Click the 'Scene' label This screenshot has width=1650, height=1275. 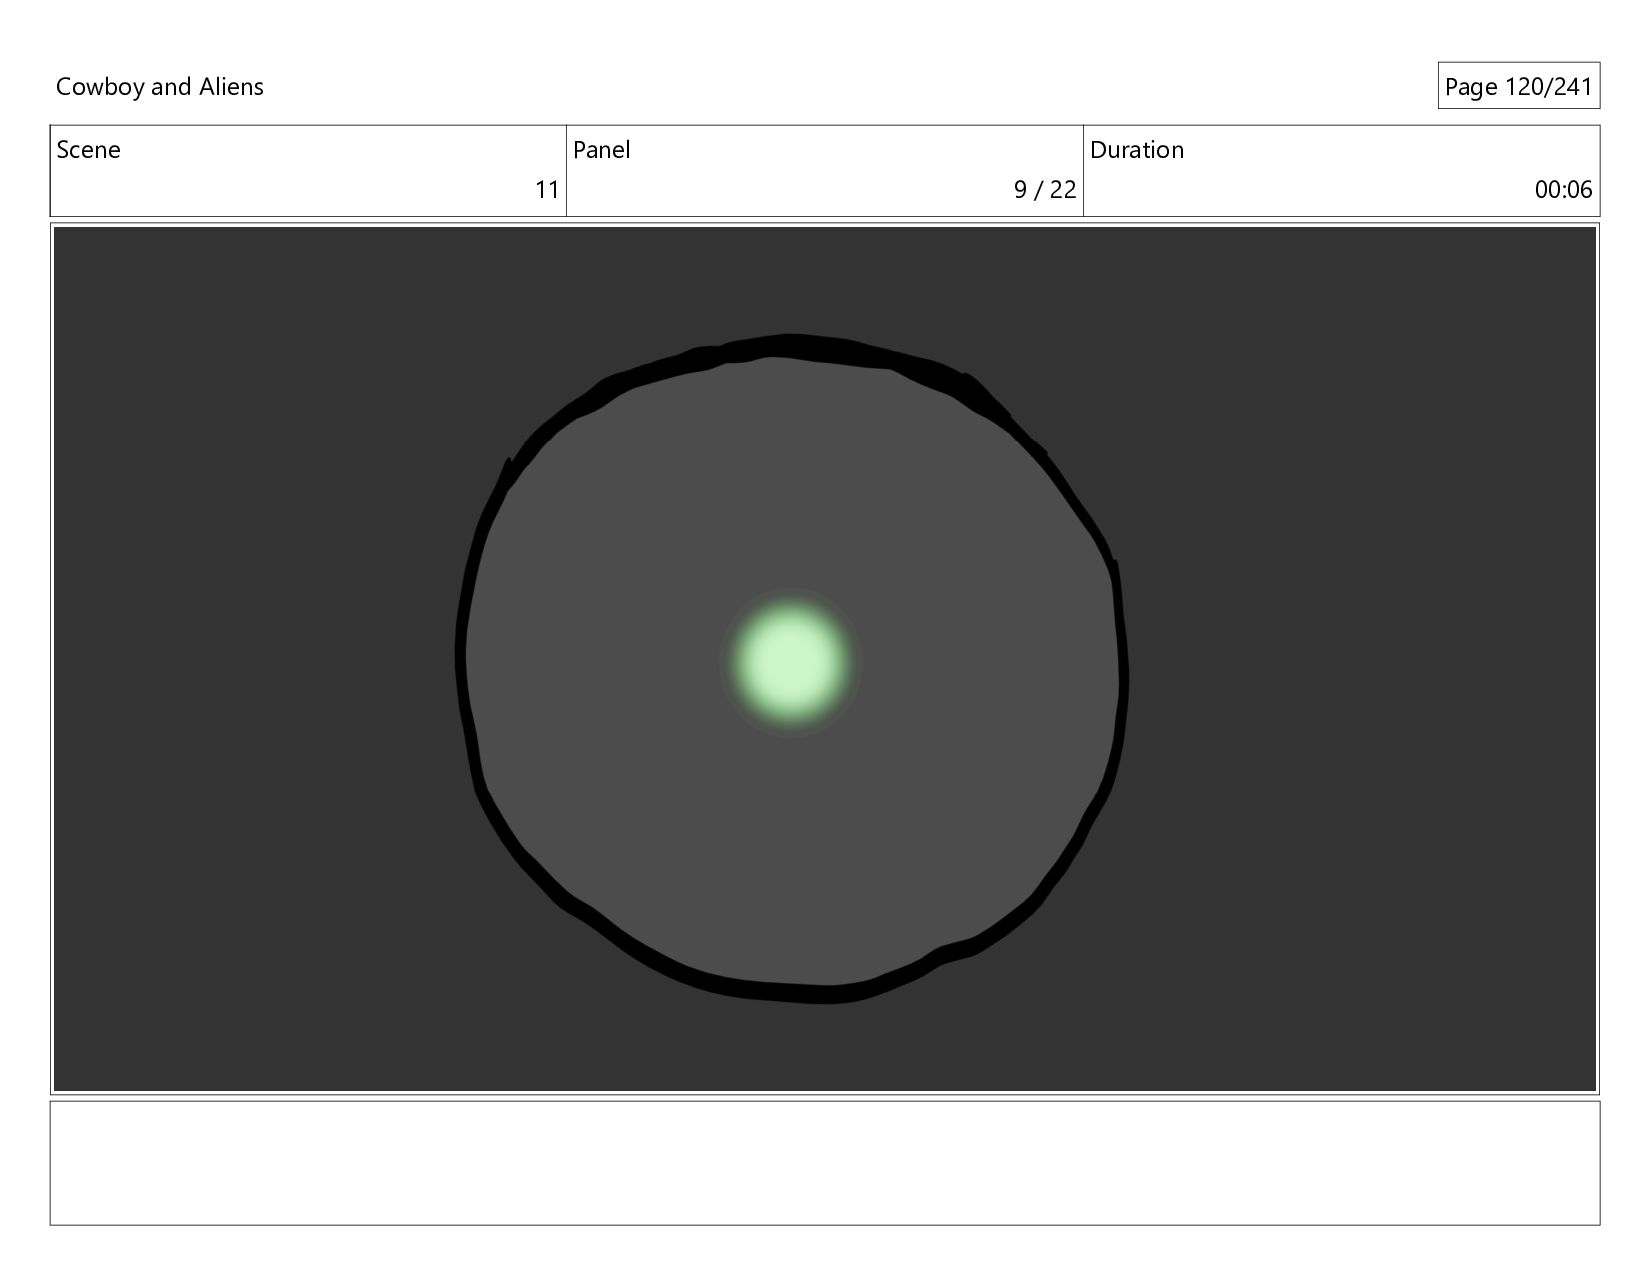(x=88, y=150)
